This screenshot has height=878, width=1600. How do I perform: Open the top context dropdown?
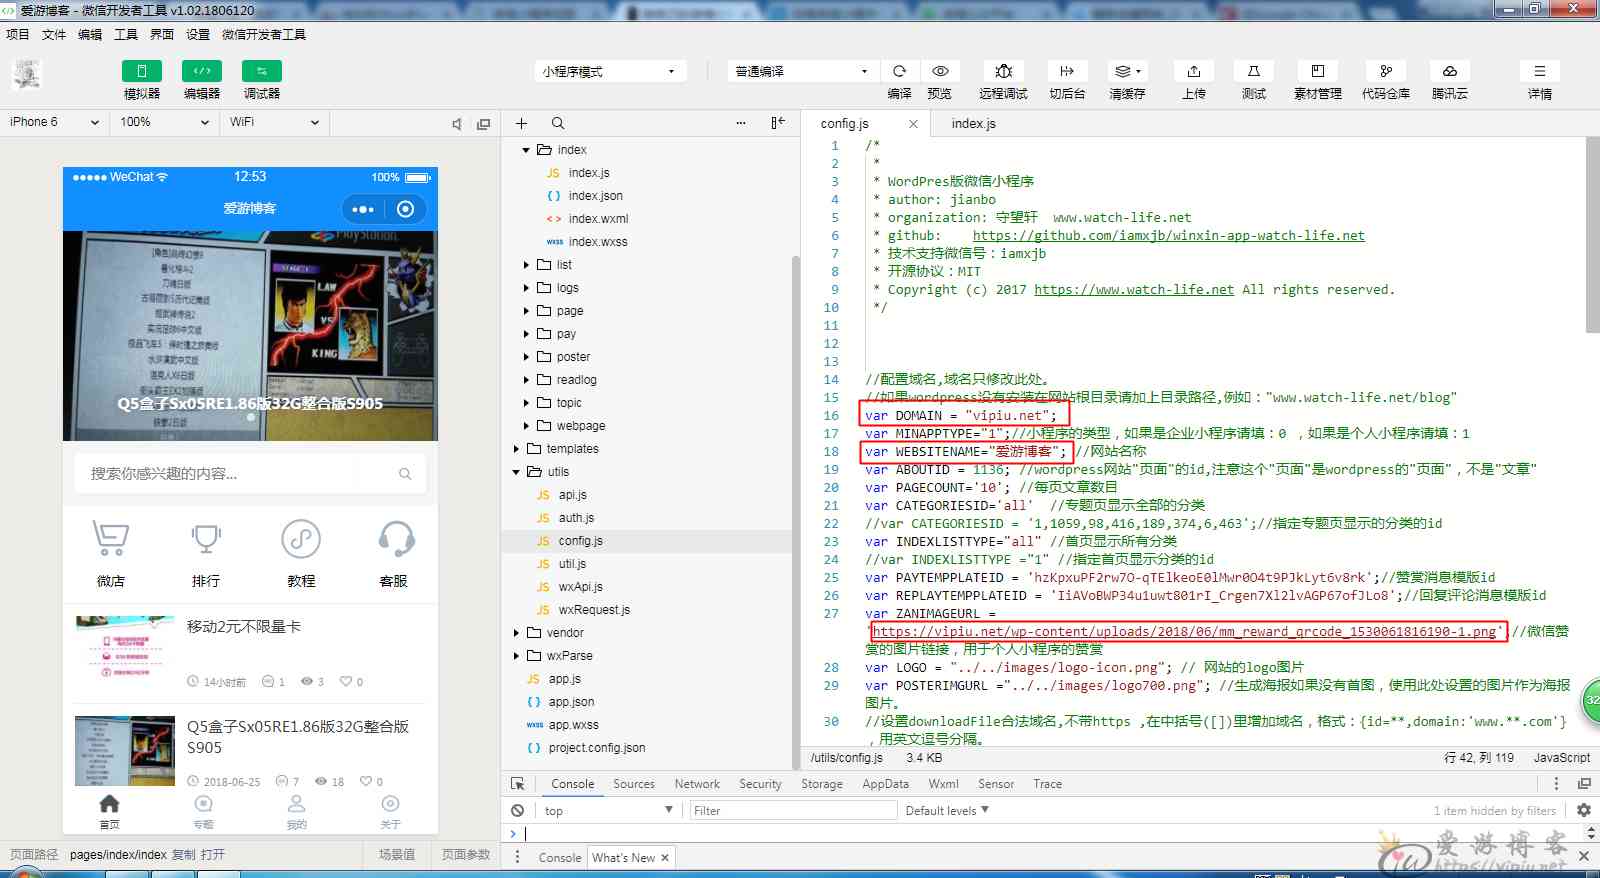[608, 811]
